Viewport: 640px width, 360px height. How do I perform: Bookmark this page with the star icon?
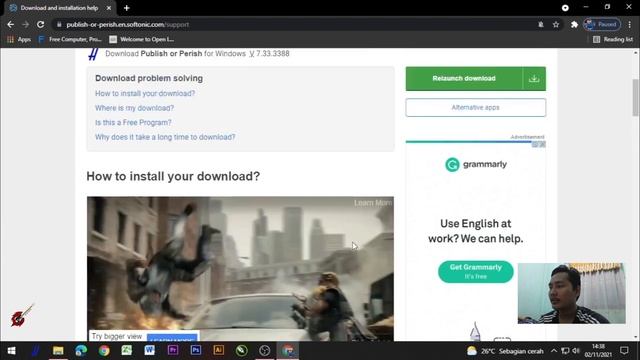(556, 24)
